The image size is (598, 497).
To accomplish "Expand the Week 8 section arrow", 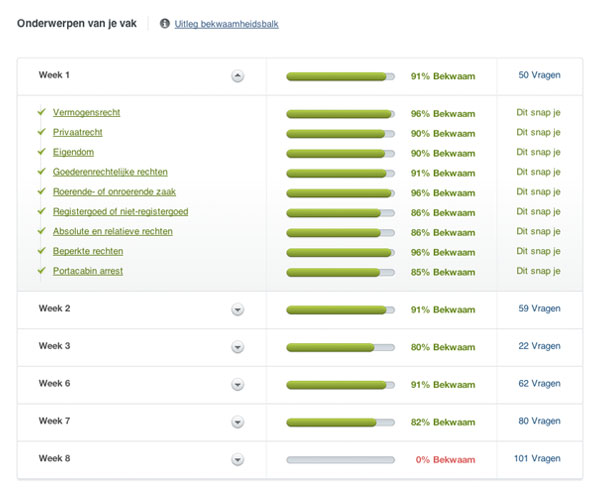I will pyautogui.click(x=237, y=459).
